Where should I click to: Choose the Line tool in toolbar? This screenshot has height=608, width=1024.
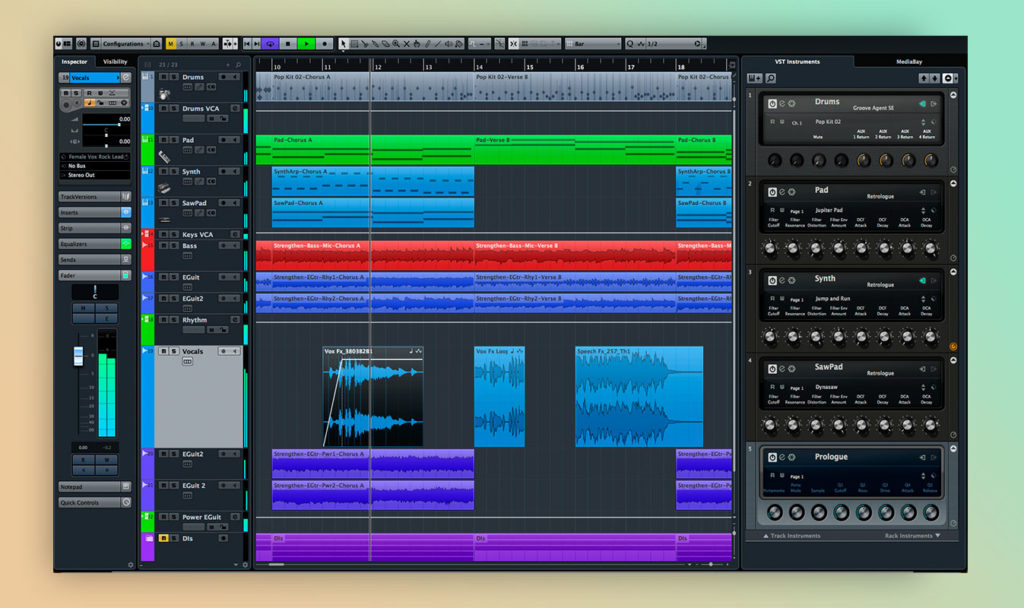[x=438, y=44]
